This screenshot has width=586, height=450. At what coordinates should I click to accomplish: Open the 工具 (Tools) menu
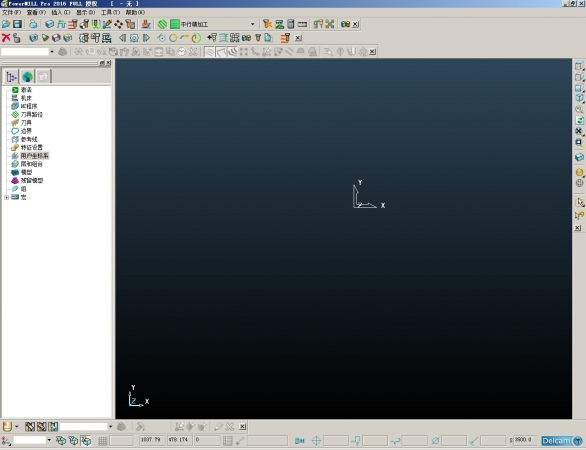[110, 12]
